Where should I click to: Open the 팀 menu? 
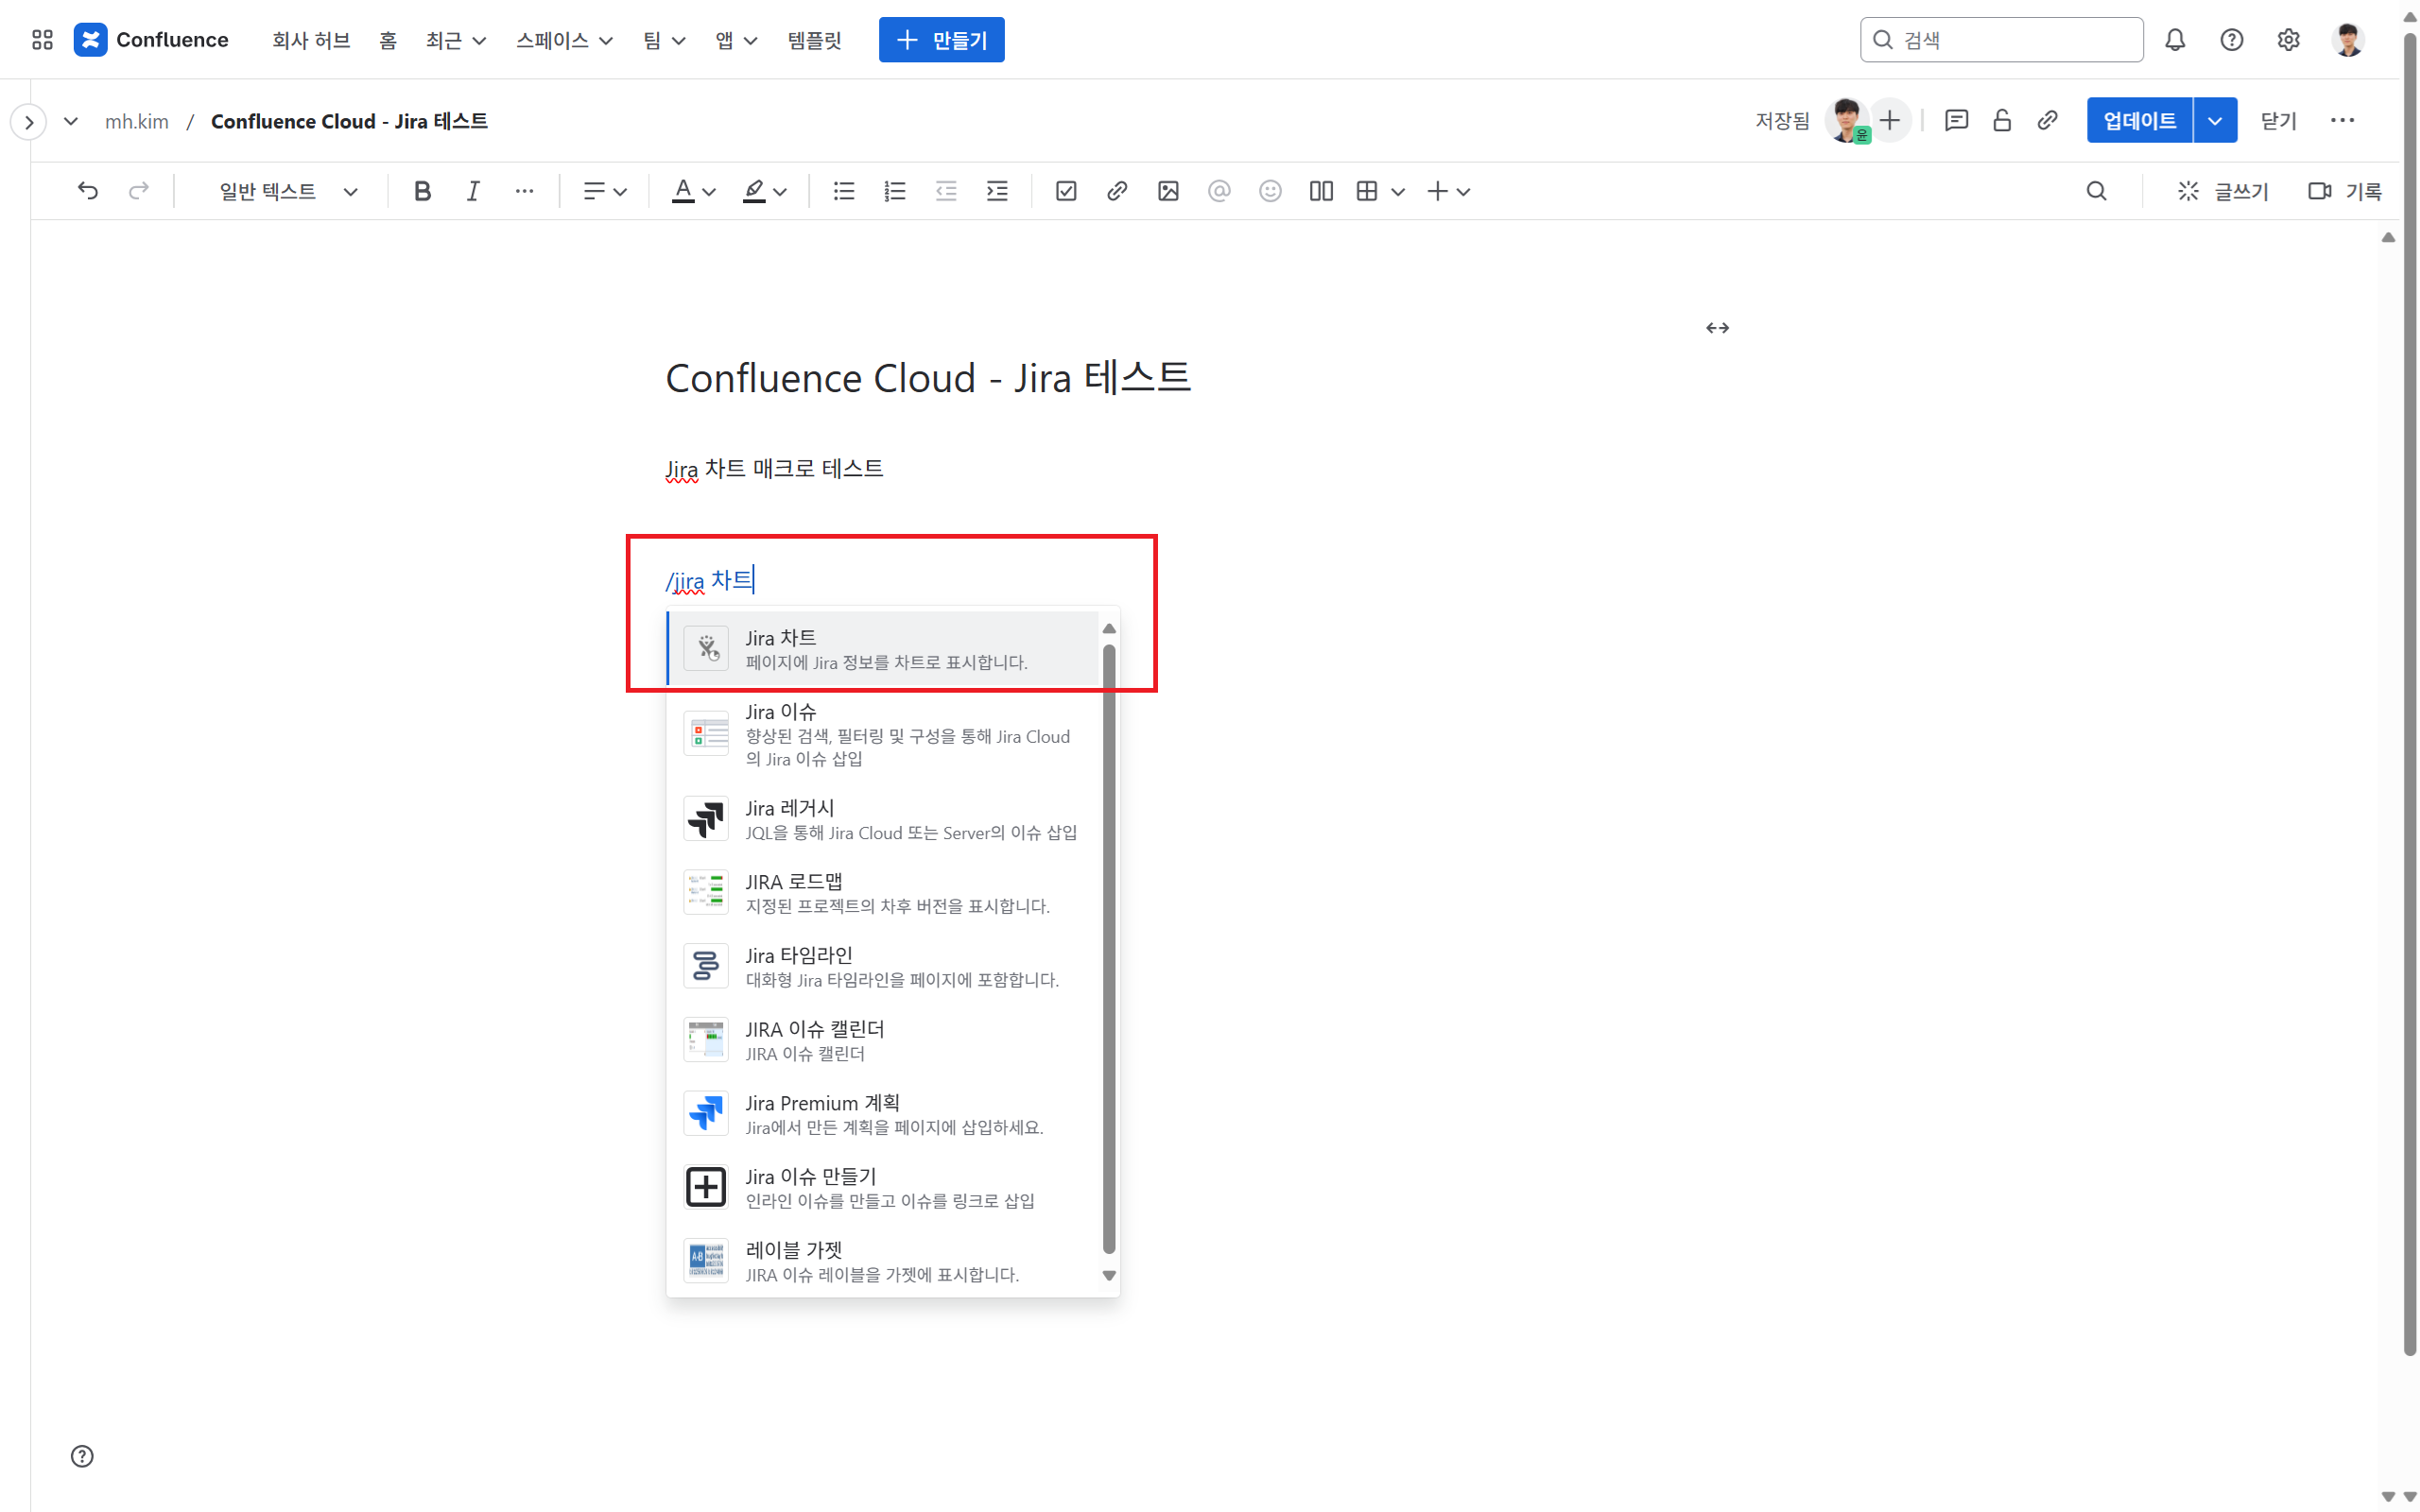(663, 40)
